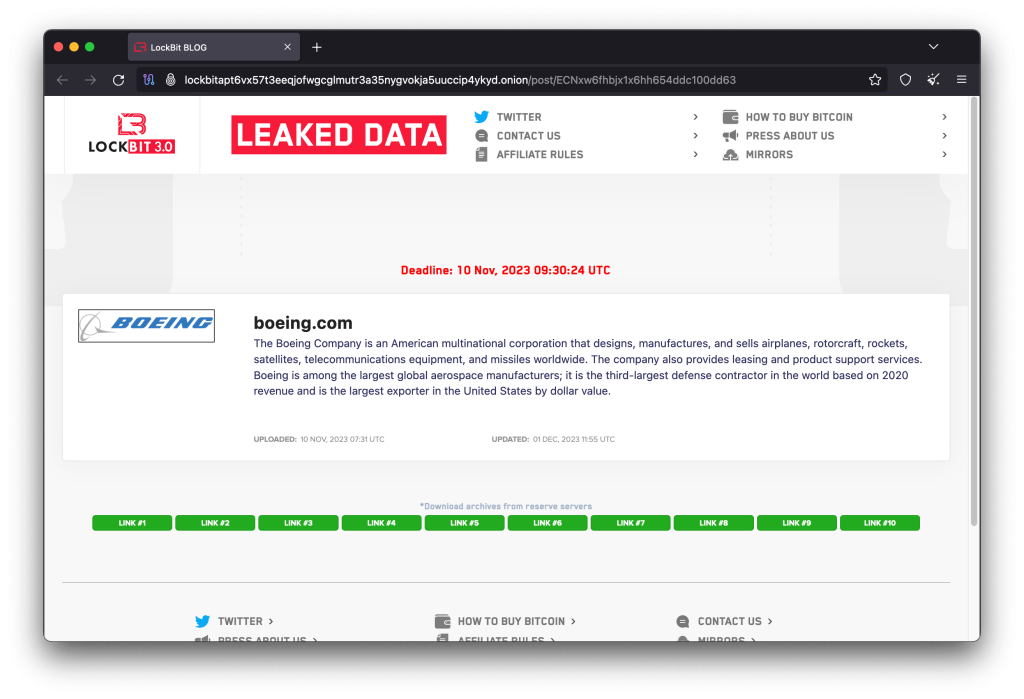Screen dimensions: 1024x699
Task: Click the Contact Us chat icon in header
Action: (x=481, y=136)
